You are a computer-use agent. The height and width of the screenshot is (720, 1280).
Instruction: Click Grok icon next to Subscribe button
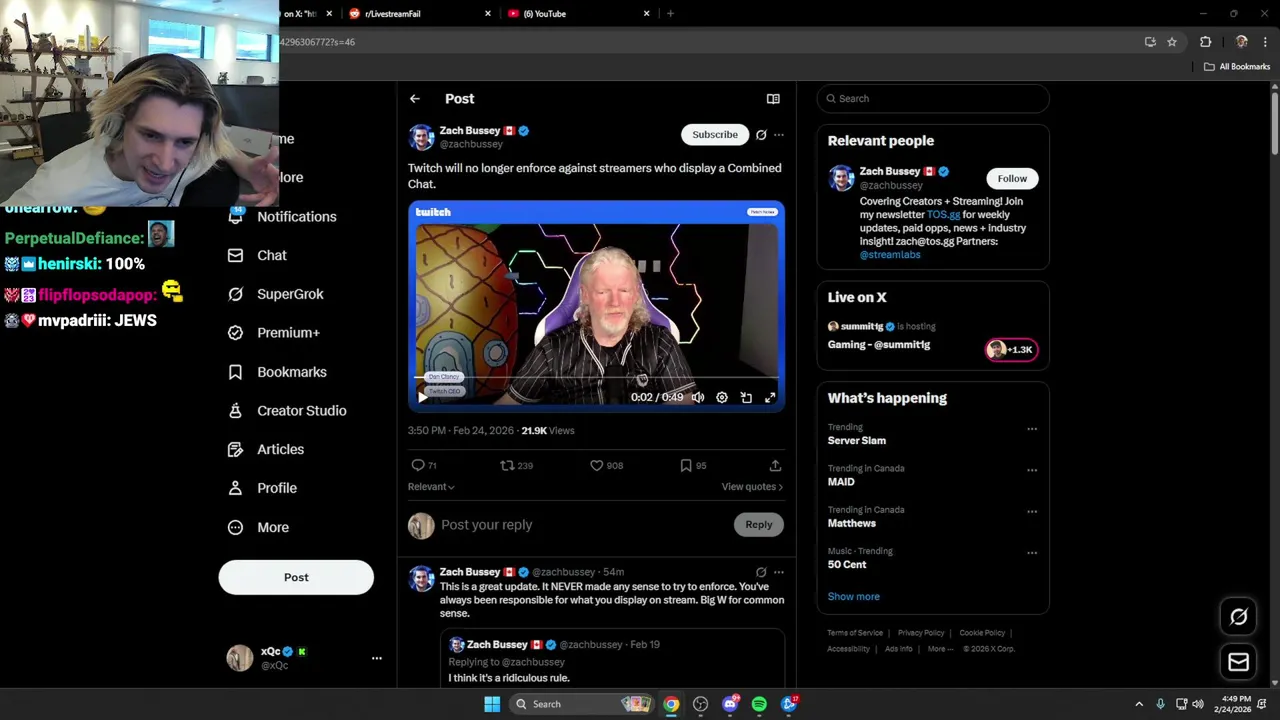coord(761,135)
